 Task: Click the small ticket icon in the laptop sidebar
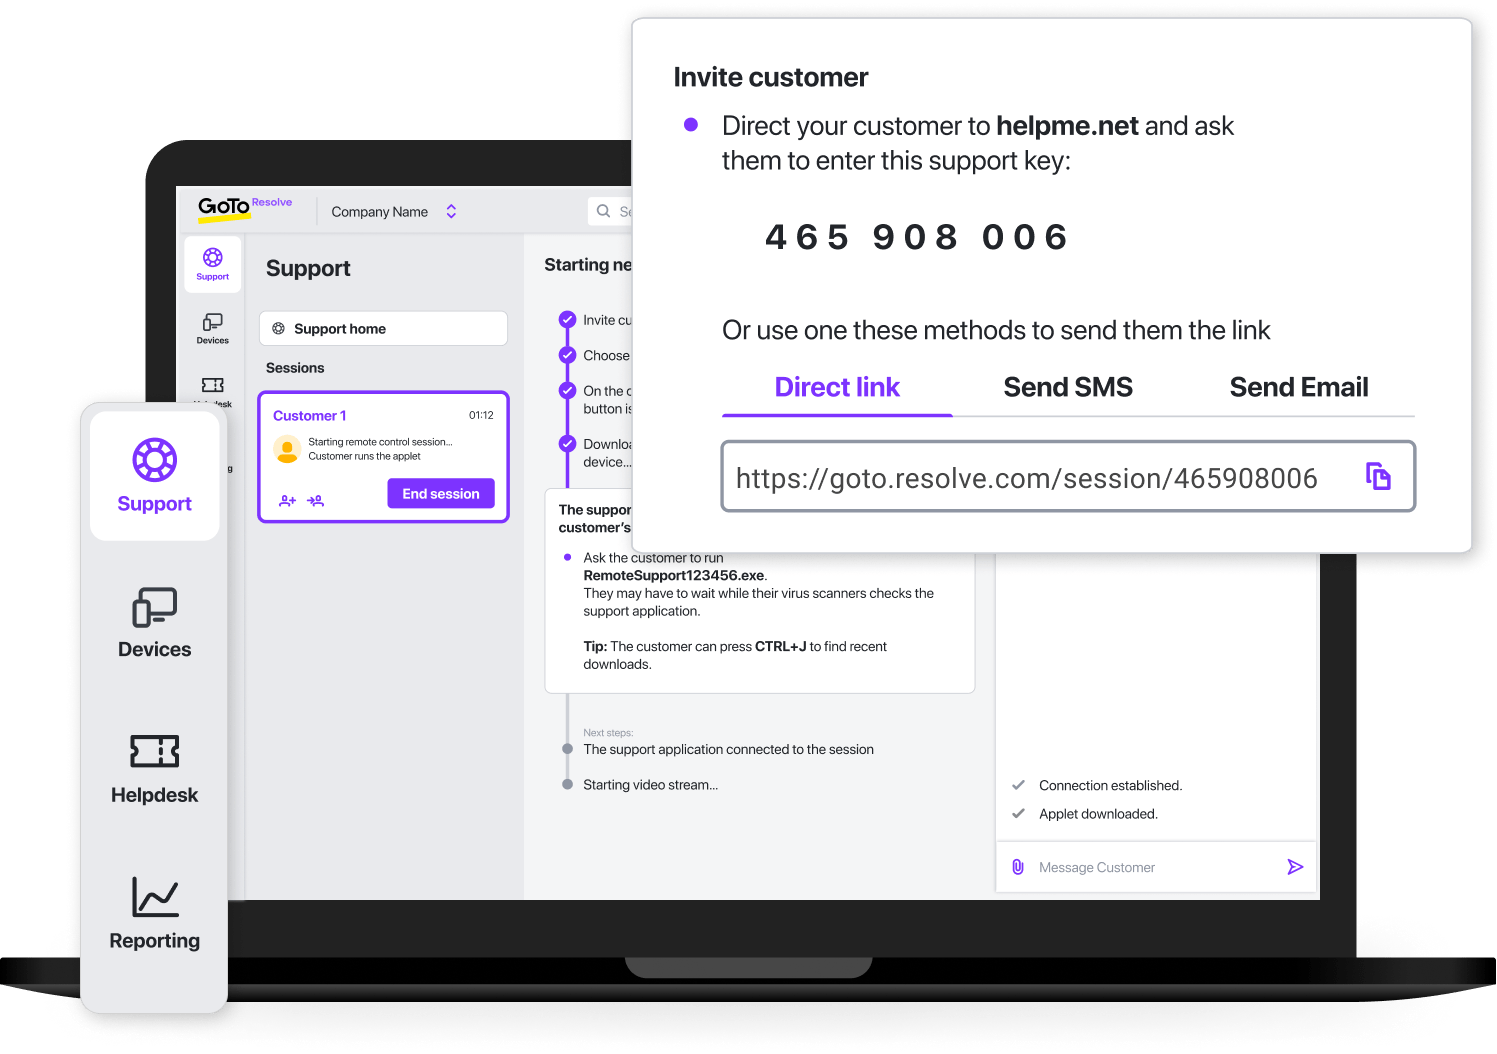click(x=212, y=385)
